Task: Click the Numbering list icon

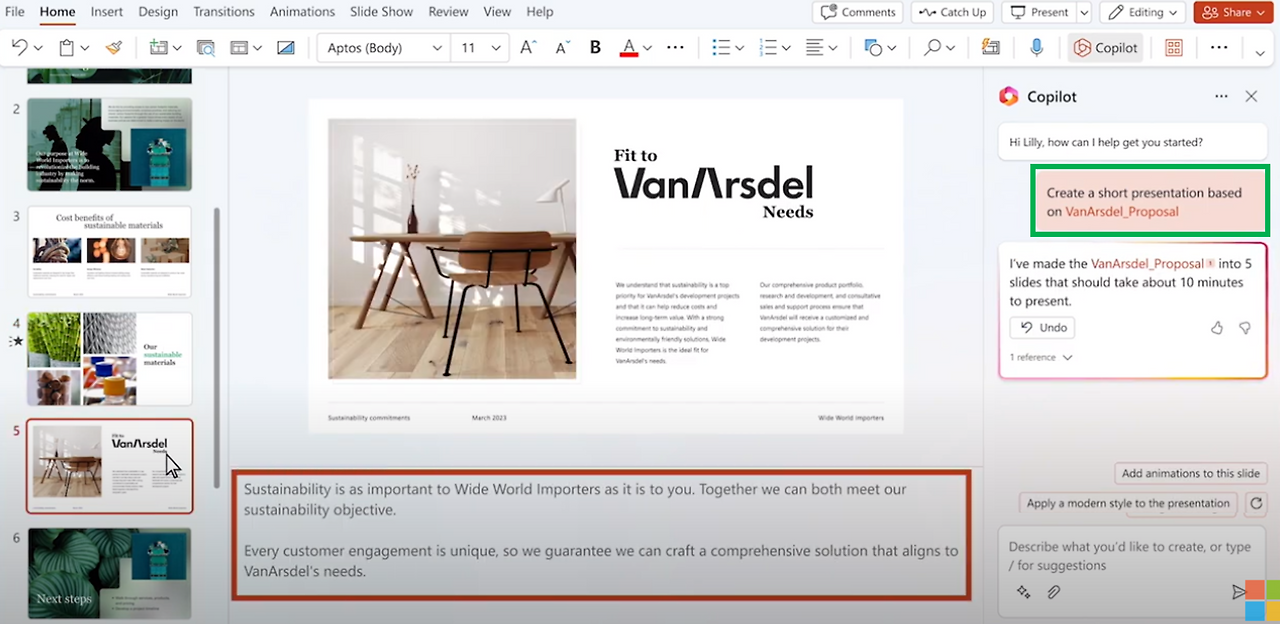Action: (769, 47)
